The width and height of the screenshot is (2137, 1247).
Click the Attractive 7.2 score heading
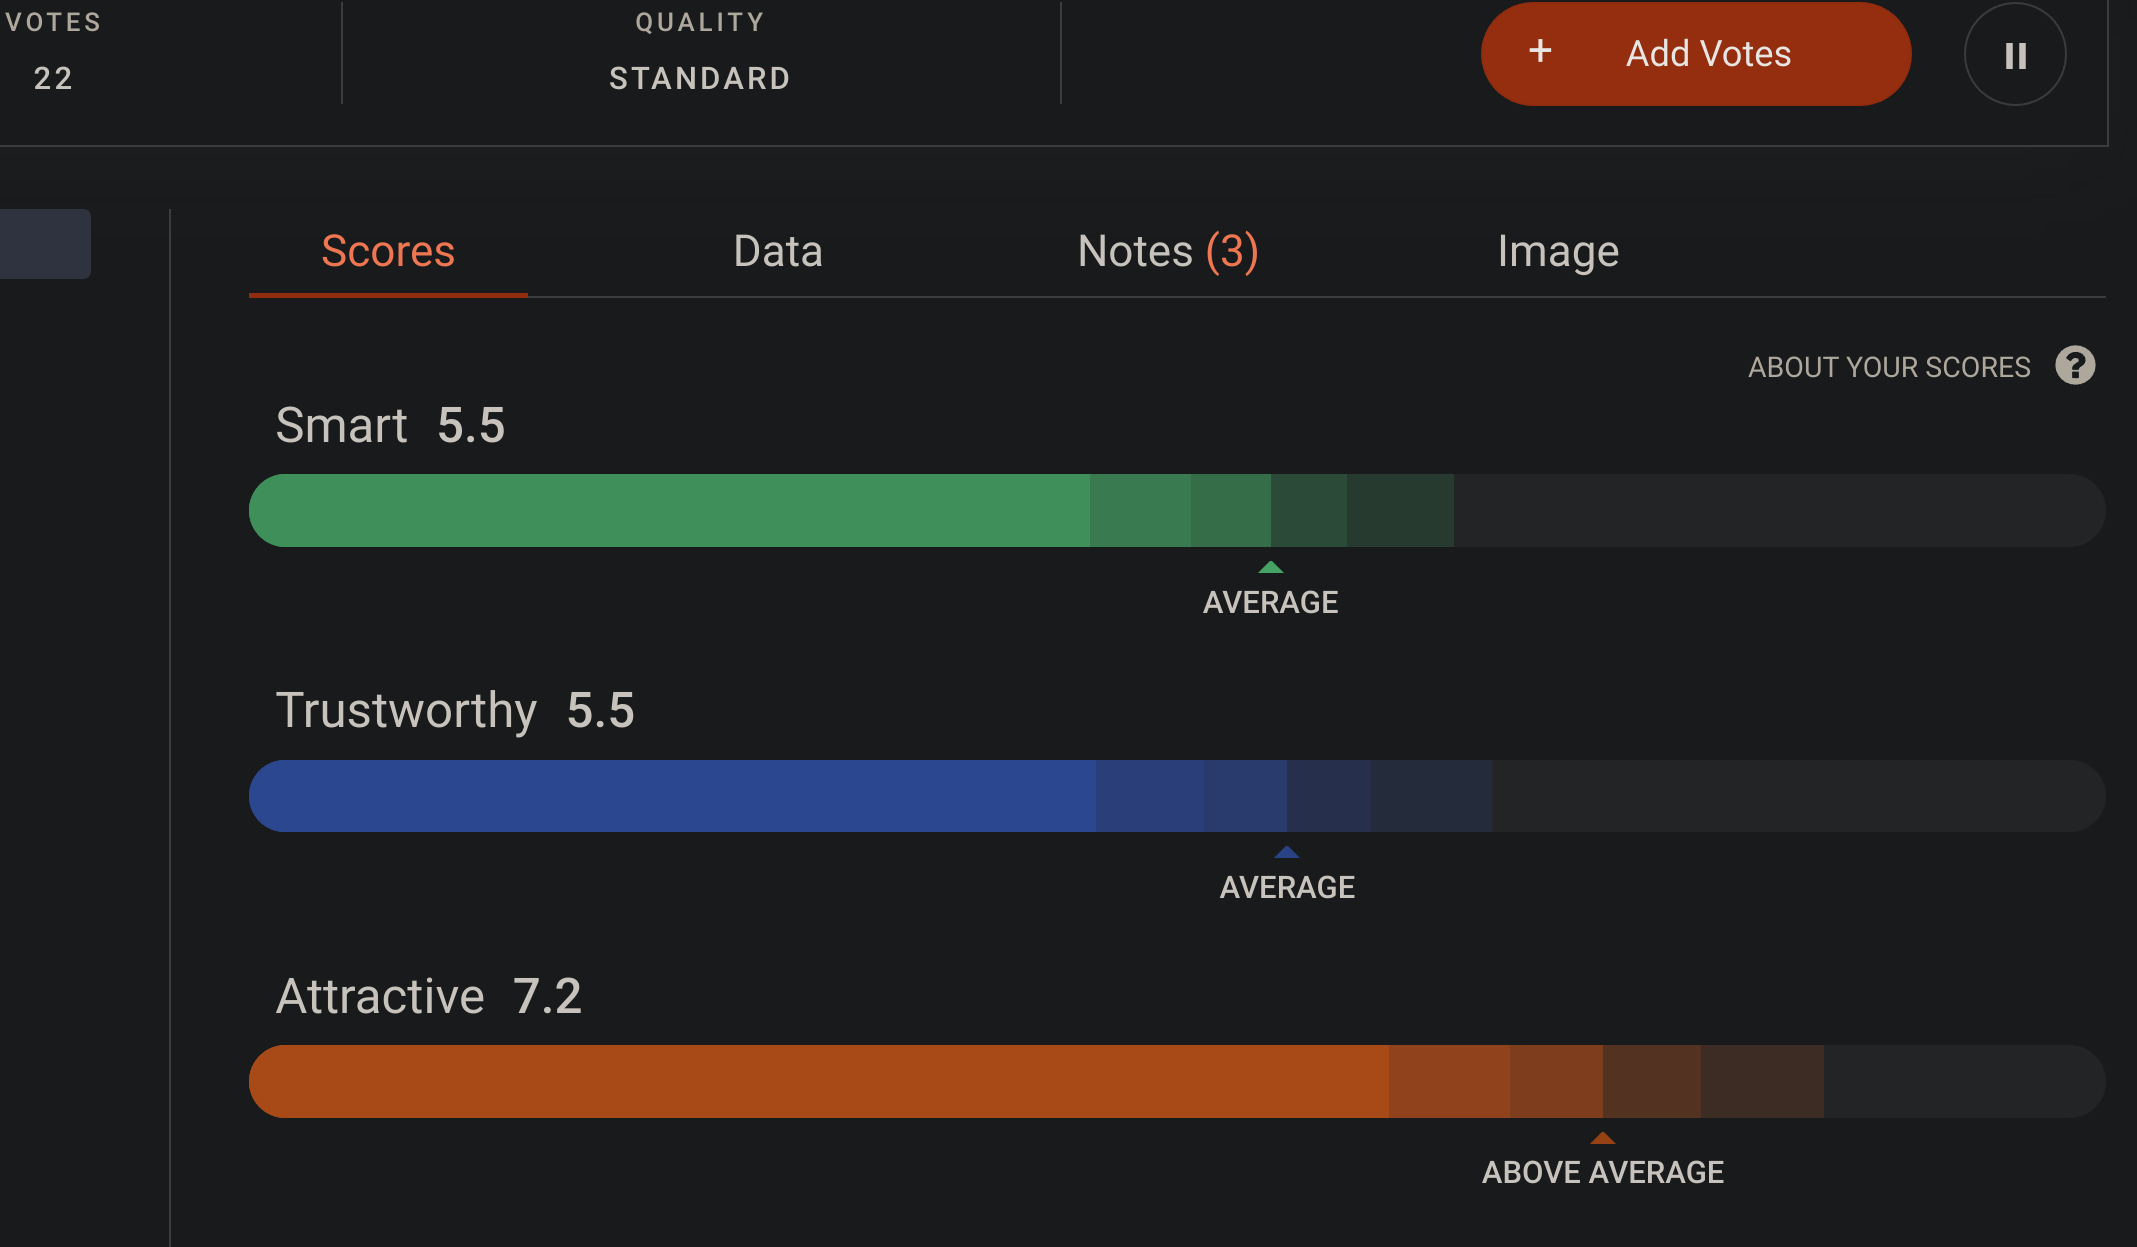[x=428, y=996]
